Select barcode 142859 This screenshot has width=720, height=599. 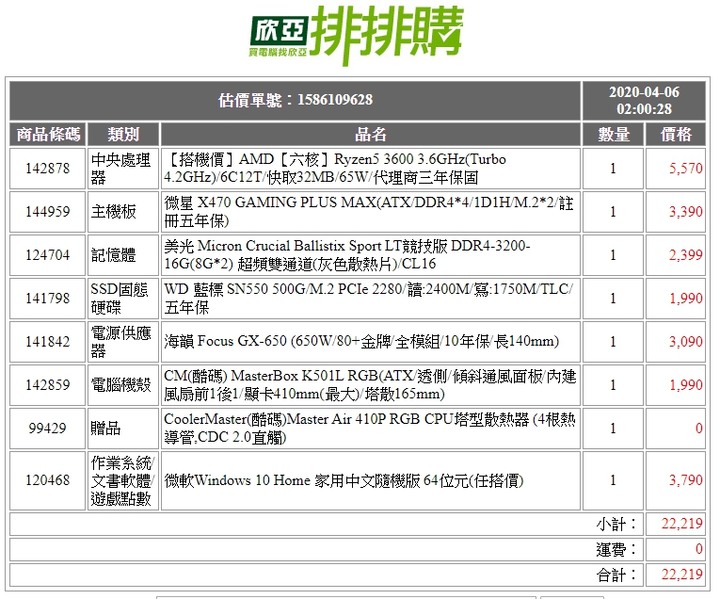(48, 385)
